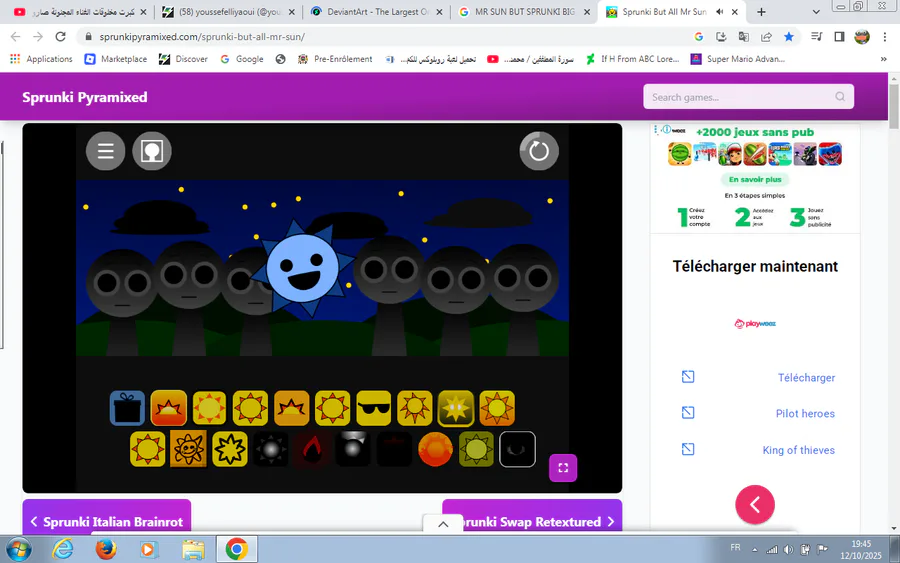The height and width of the screenshot is (563, 900).
Task: Click the translate page icon in address bar
Action: point(743,36)
